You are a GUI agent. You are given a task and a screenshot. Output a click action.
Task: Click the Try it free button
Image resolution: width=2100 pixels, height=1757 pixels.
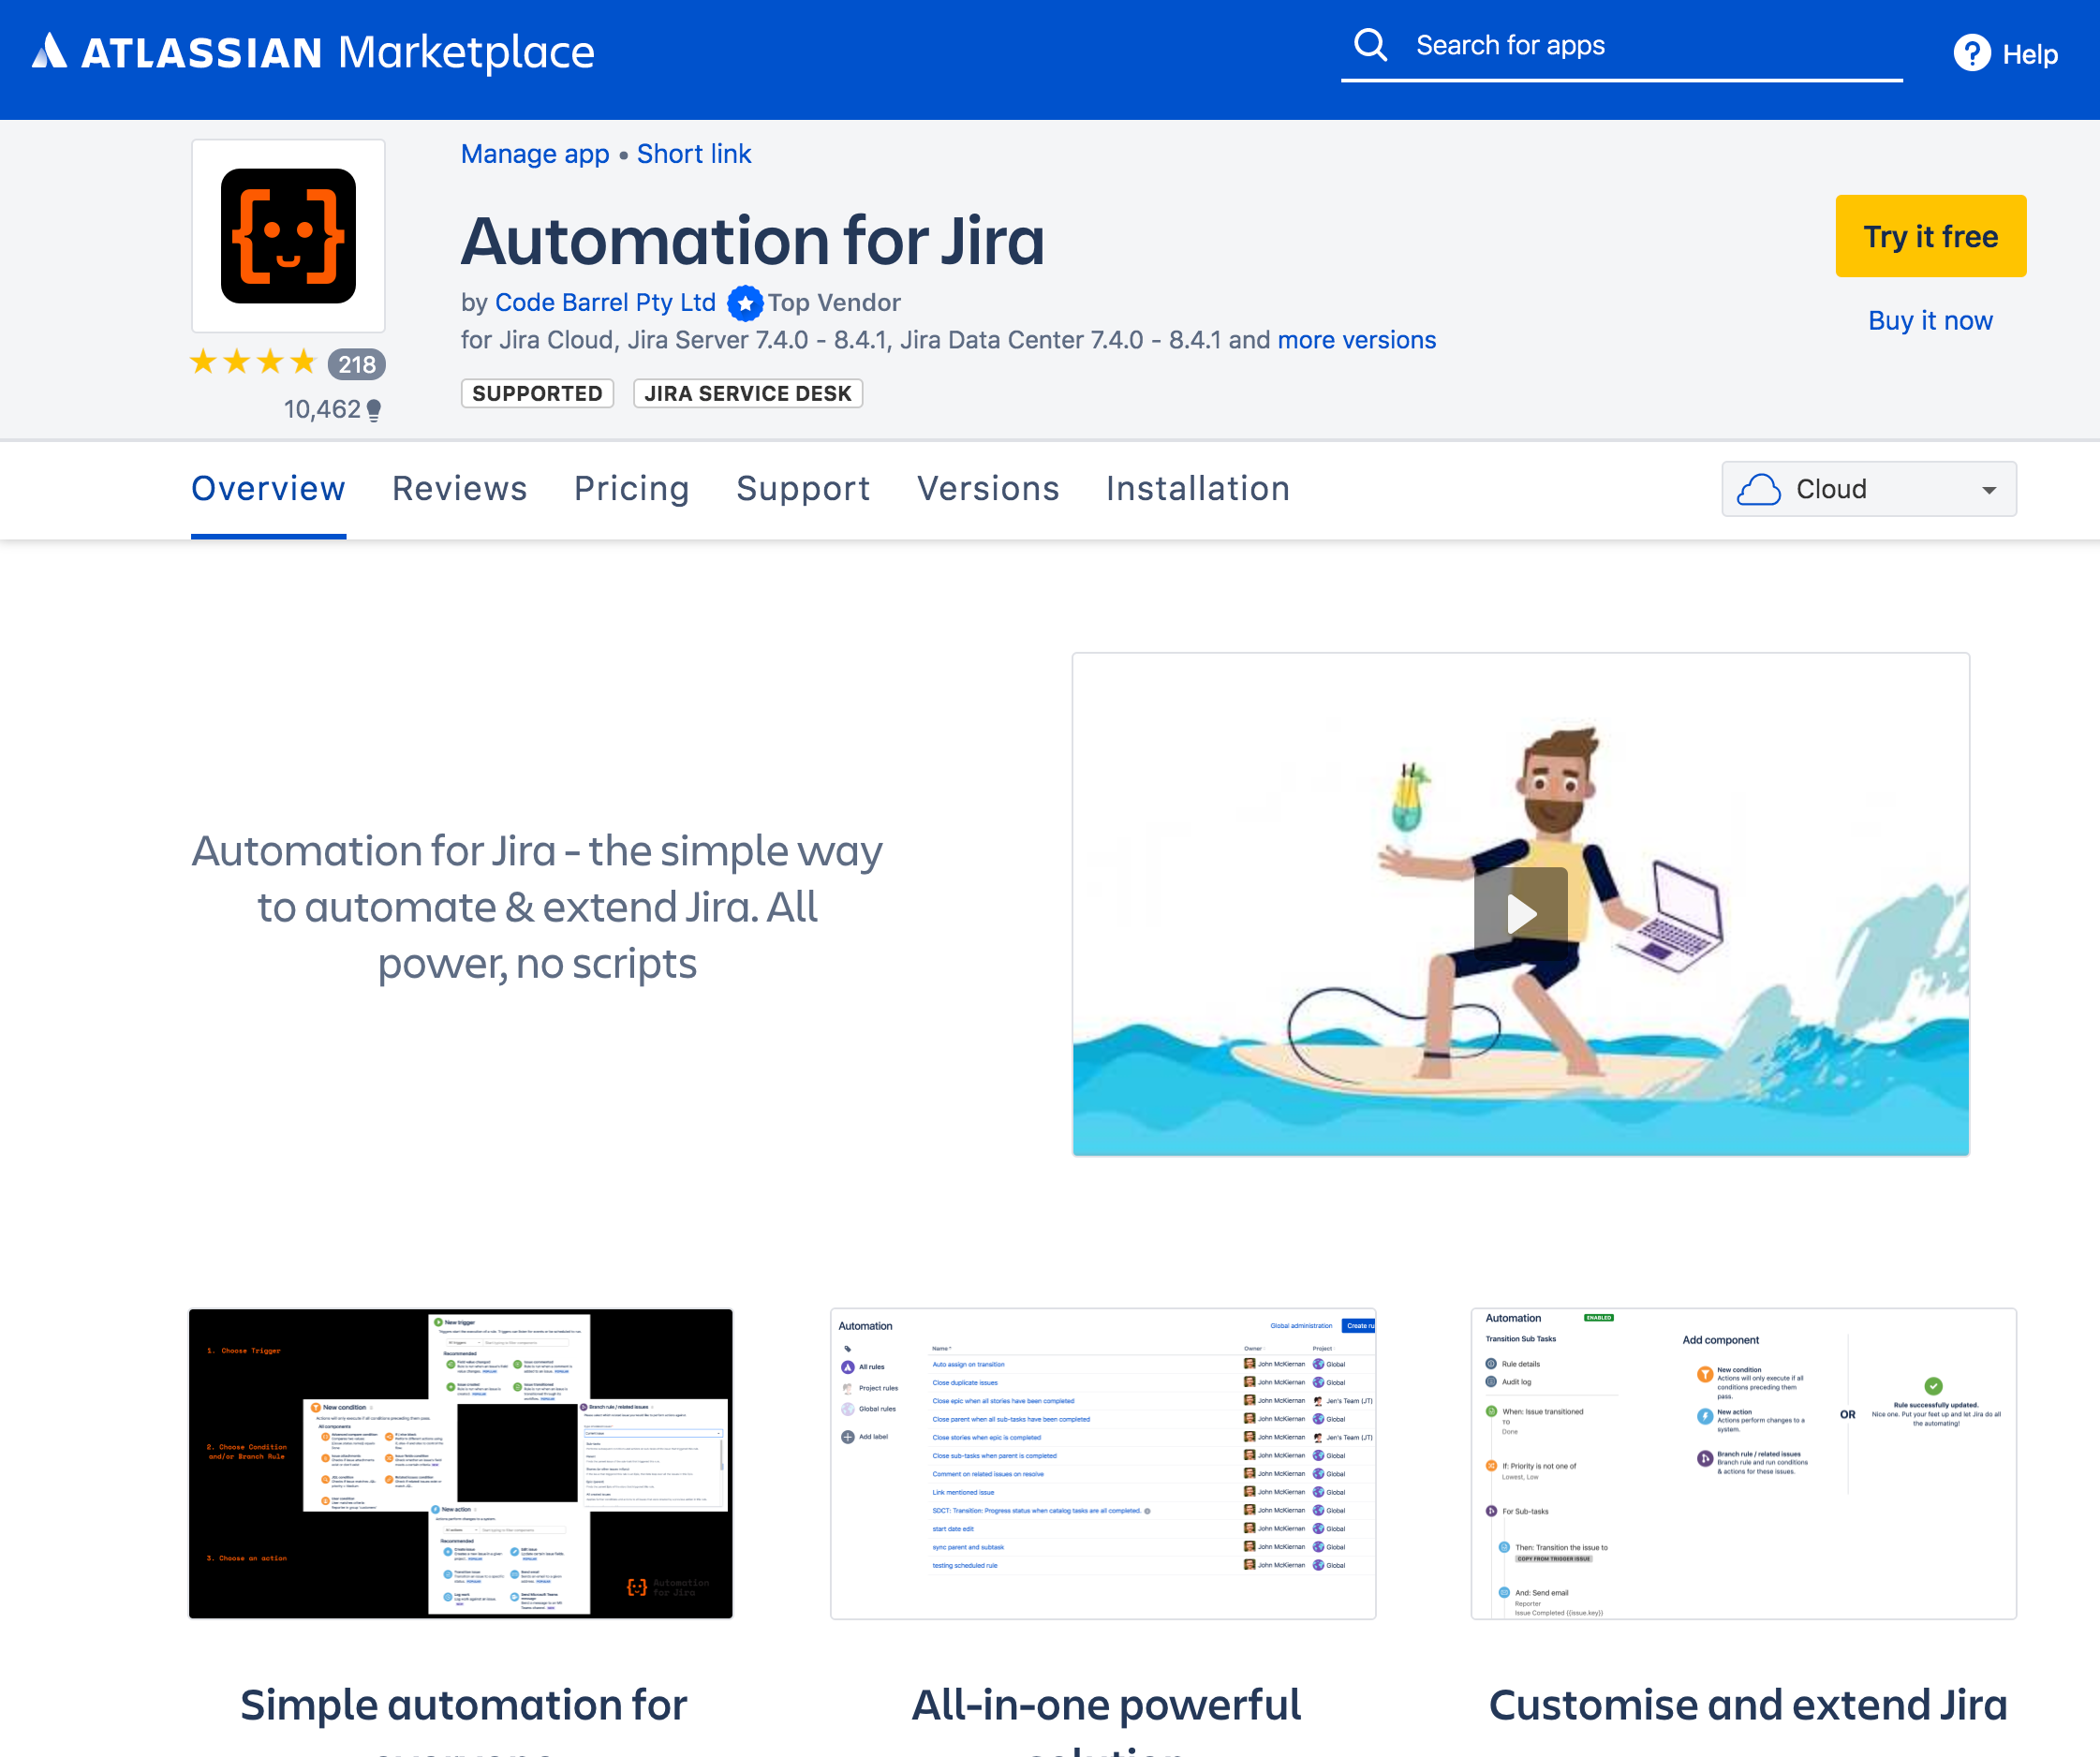[x=1930, y=236]
